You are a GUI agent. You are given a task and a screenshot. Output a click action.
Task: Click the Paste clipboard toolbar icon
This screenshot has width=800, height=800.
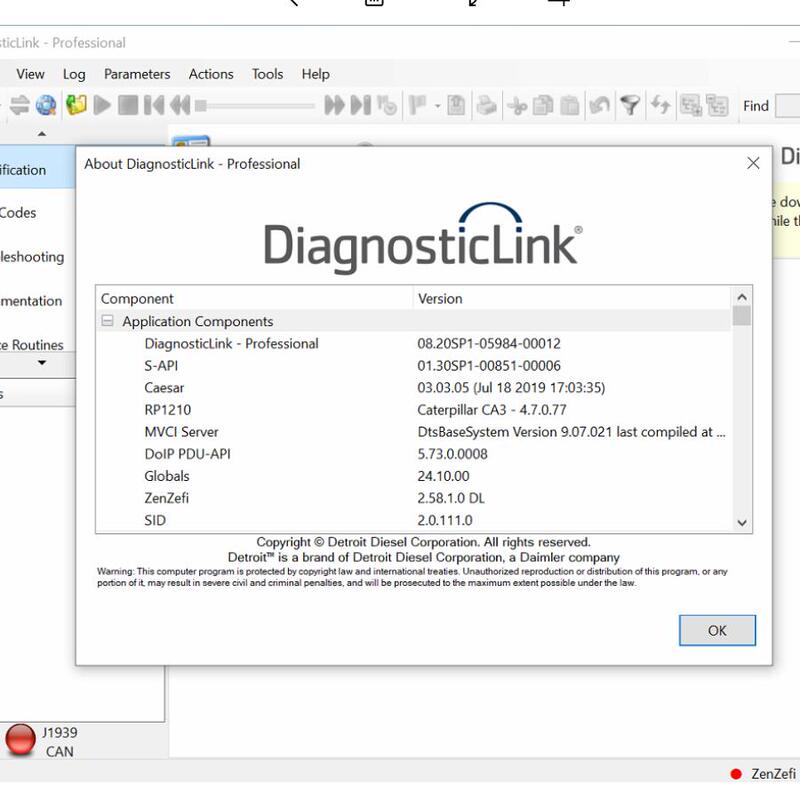click(569, 106)
